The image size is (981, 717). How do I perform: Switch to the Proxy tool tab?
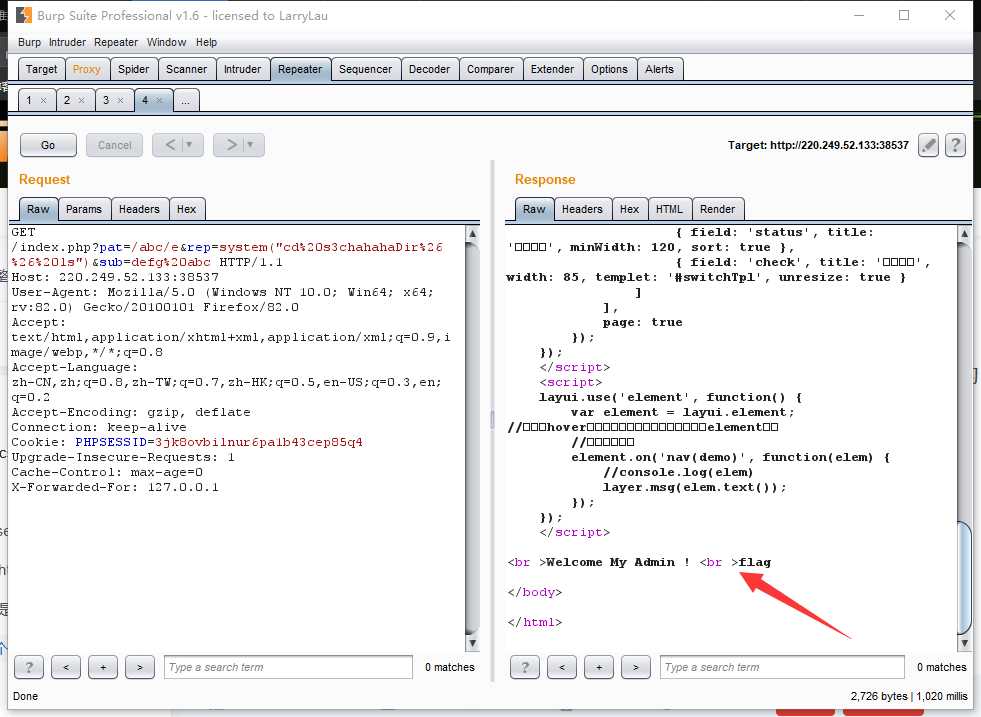tap(86, 69)
